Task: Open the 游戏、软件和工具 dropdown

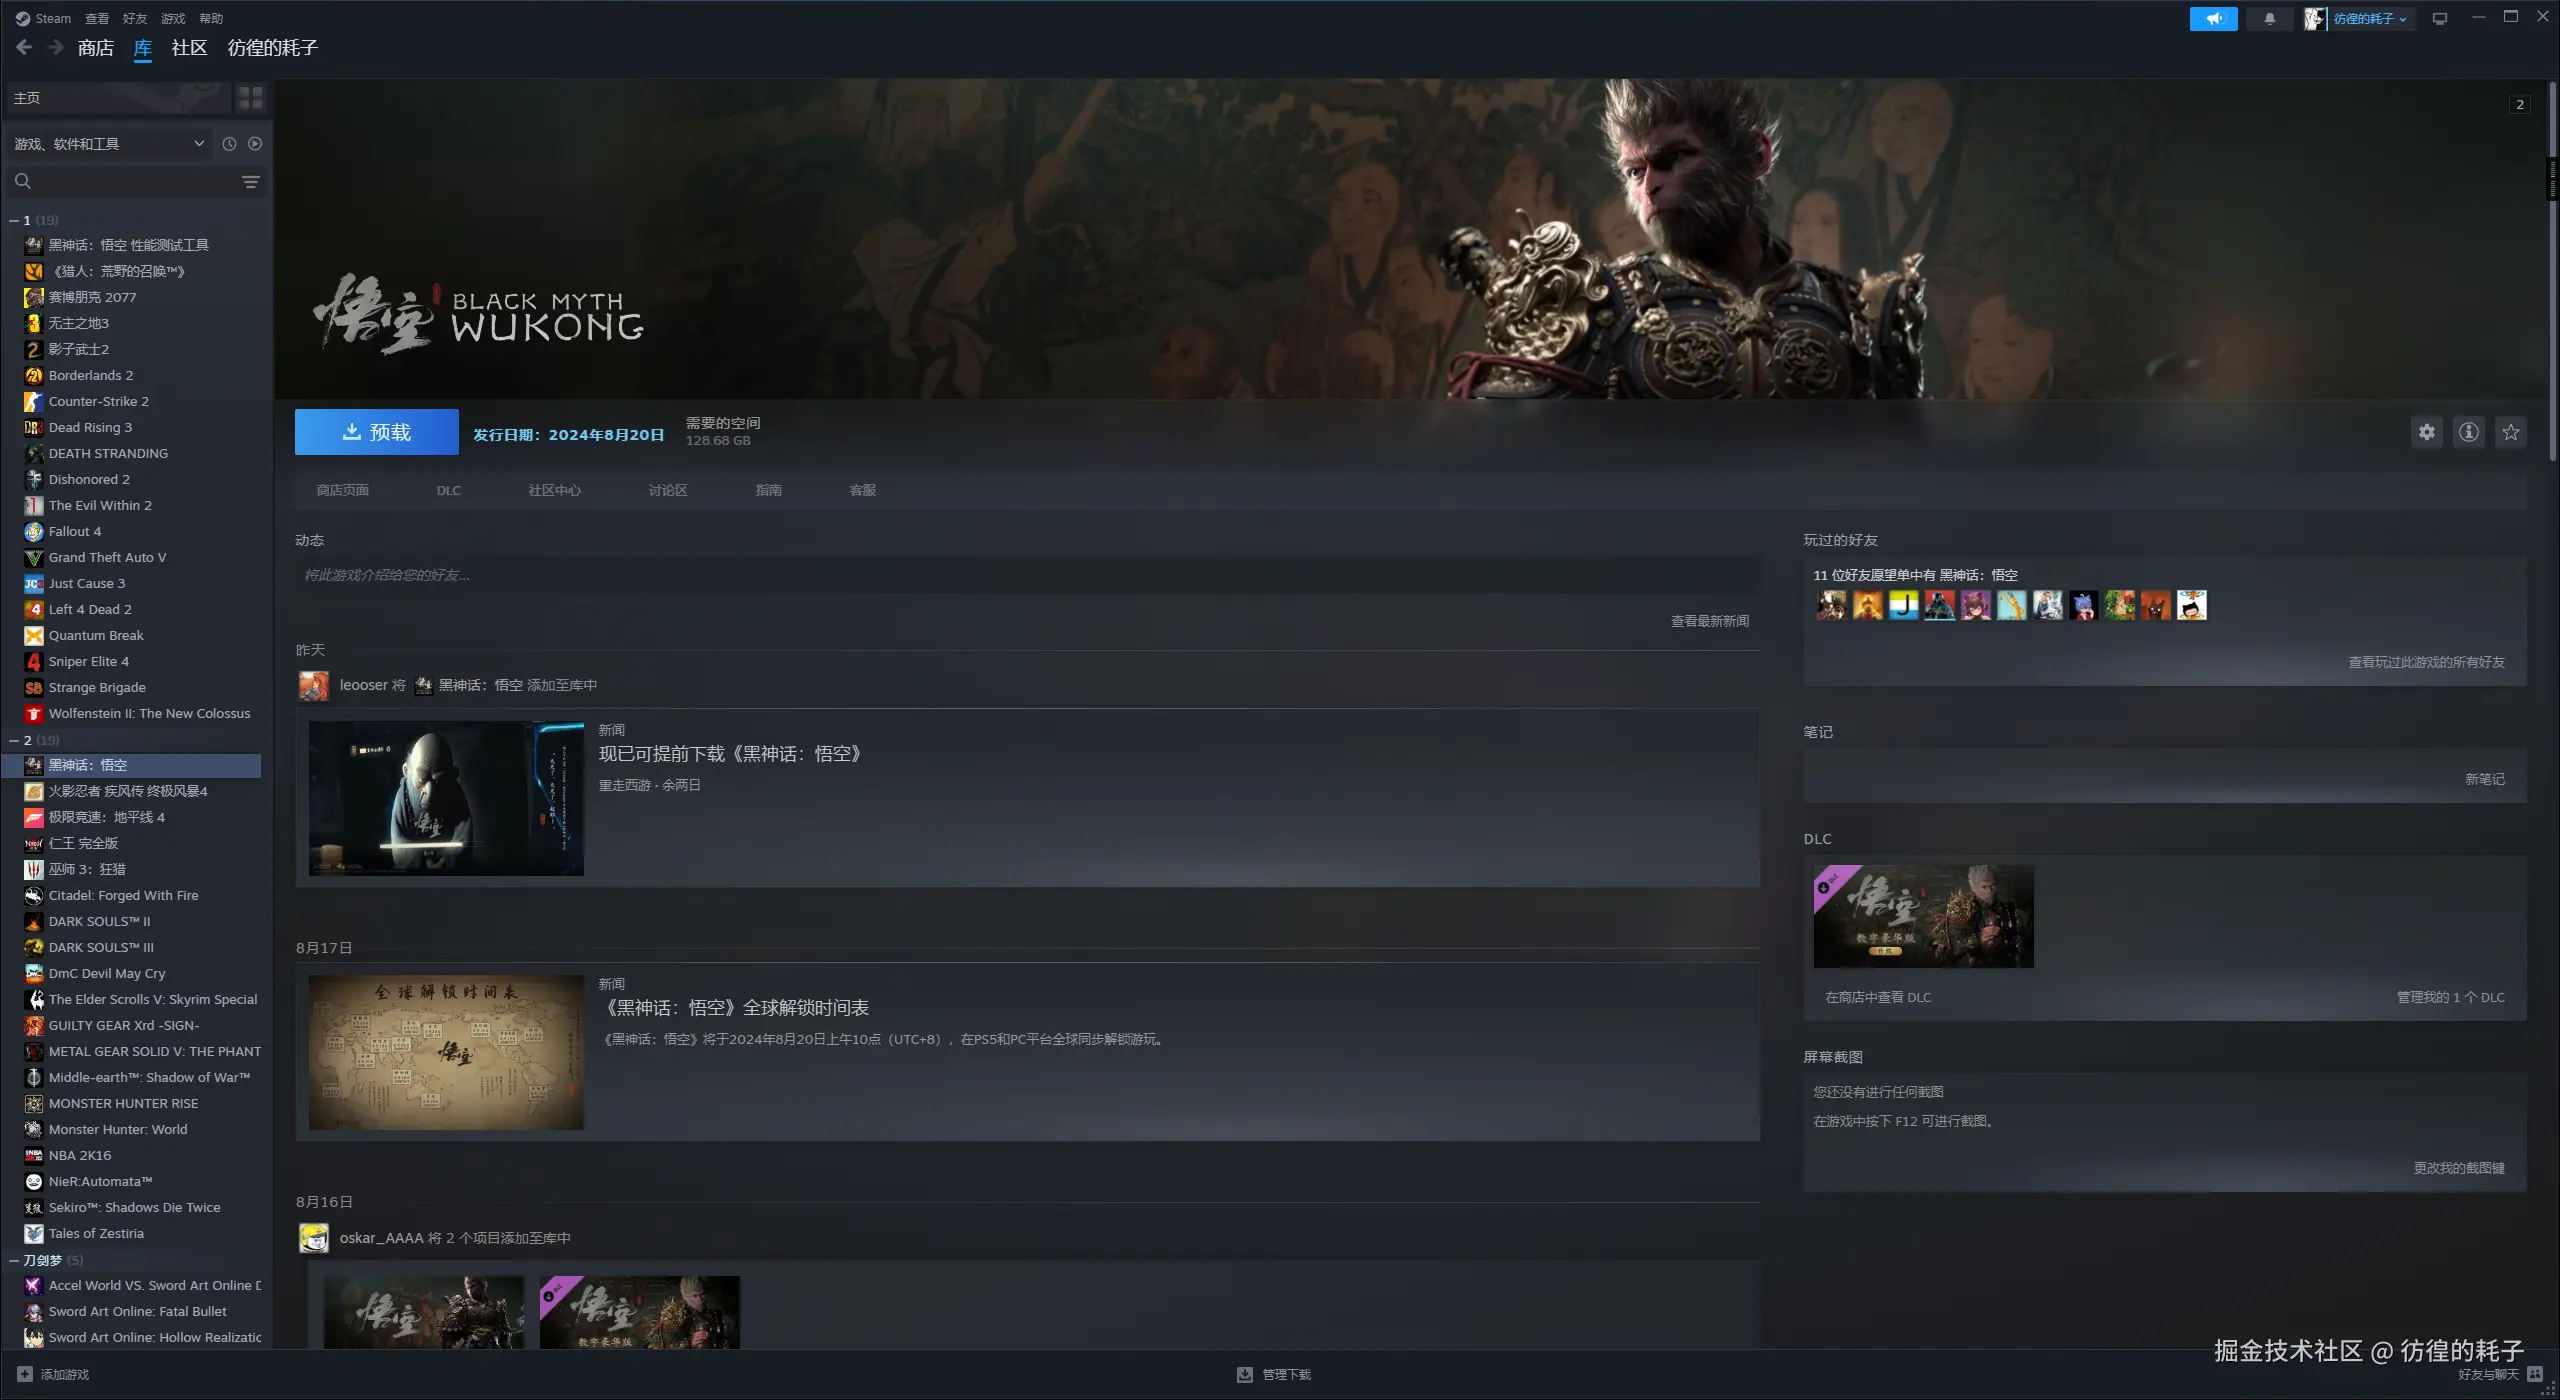Action: [x=108, y=144]
